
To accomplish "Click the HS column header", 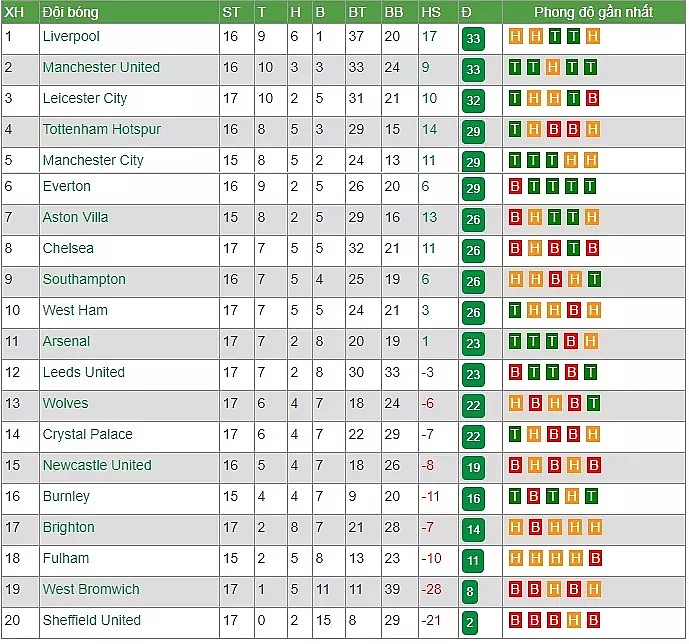I will 431,12.
